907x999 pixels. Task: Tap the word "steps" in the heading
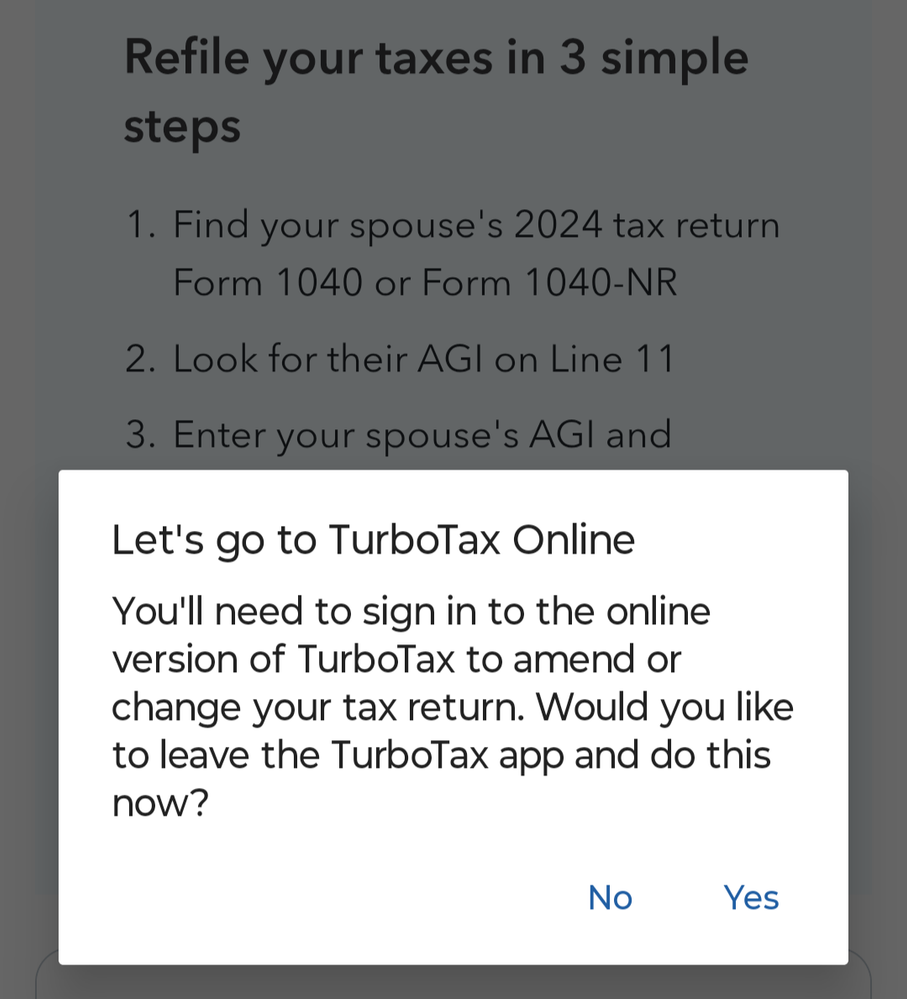click(182, 128)
